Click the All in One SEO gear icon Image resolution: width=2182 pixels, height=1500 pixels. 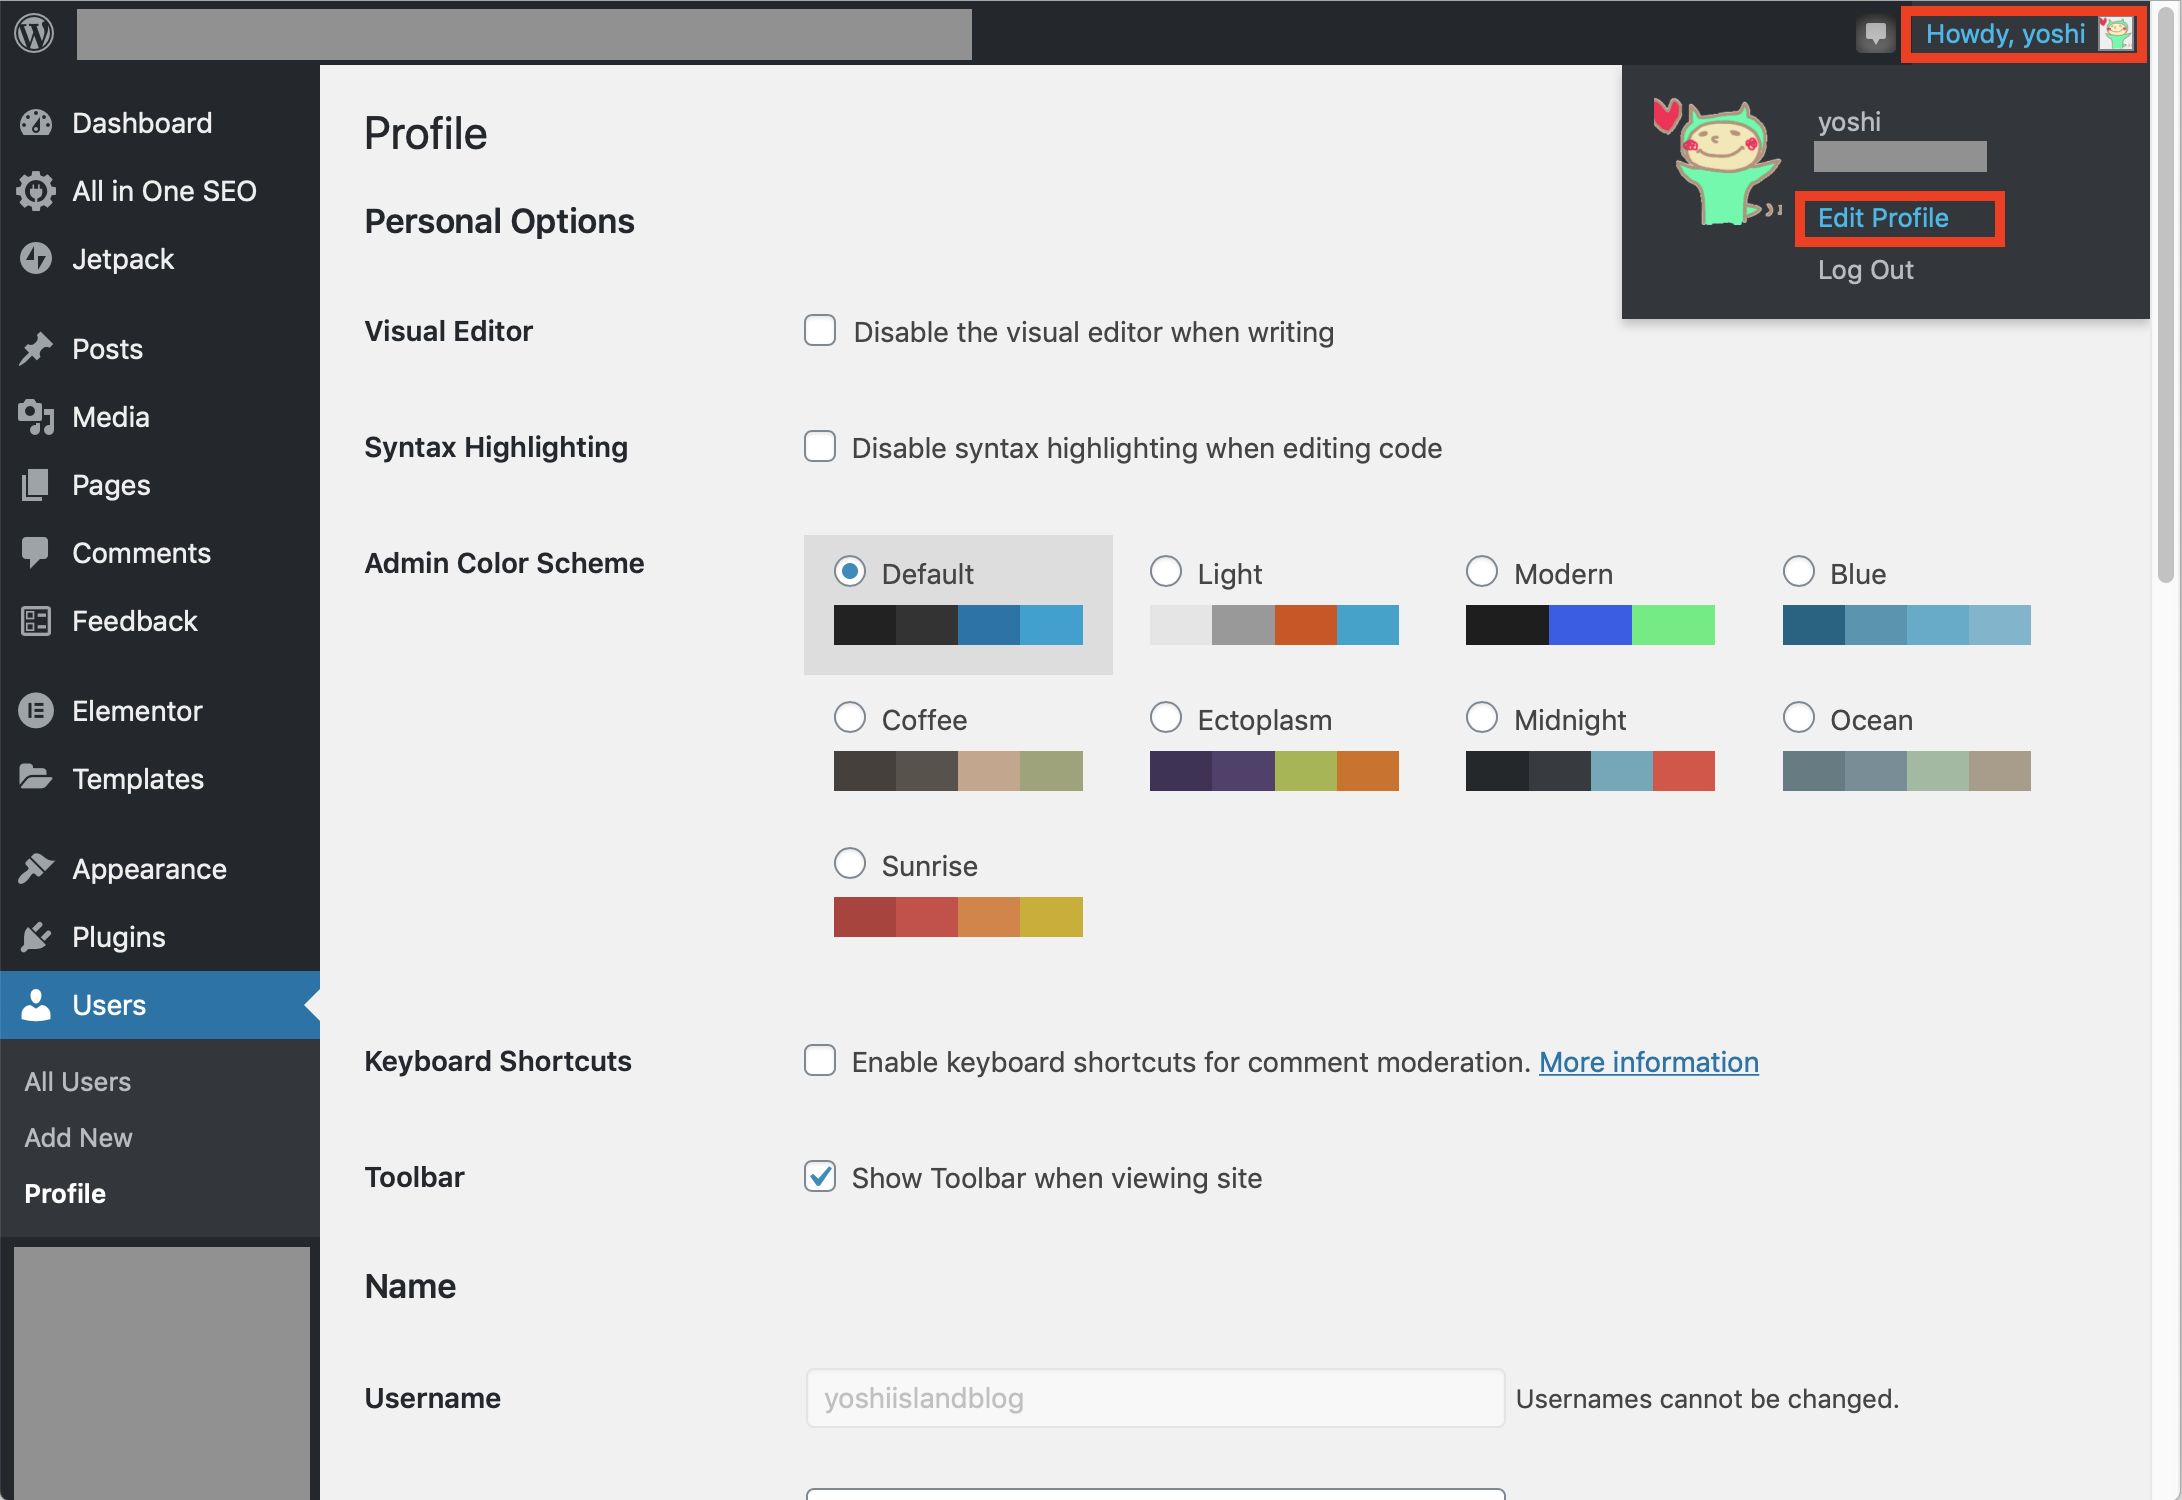(36, 191)
